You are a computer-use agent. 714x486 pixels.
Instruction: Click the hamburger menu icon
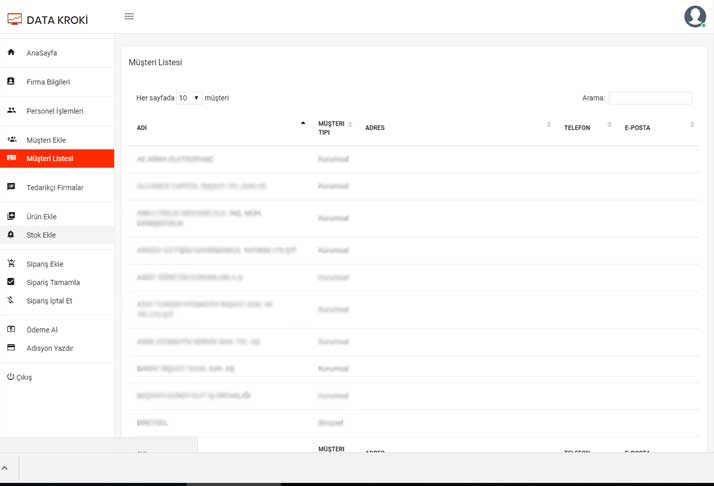(x=129, y=17)
